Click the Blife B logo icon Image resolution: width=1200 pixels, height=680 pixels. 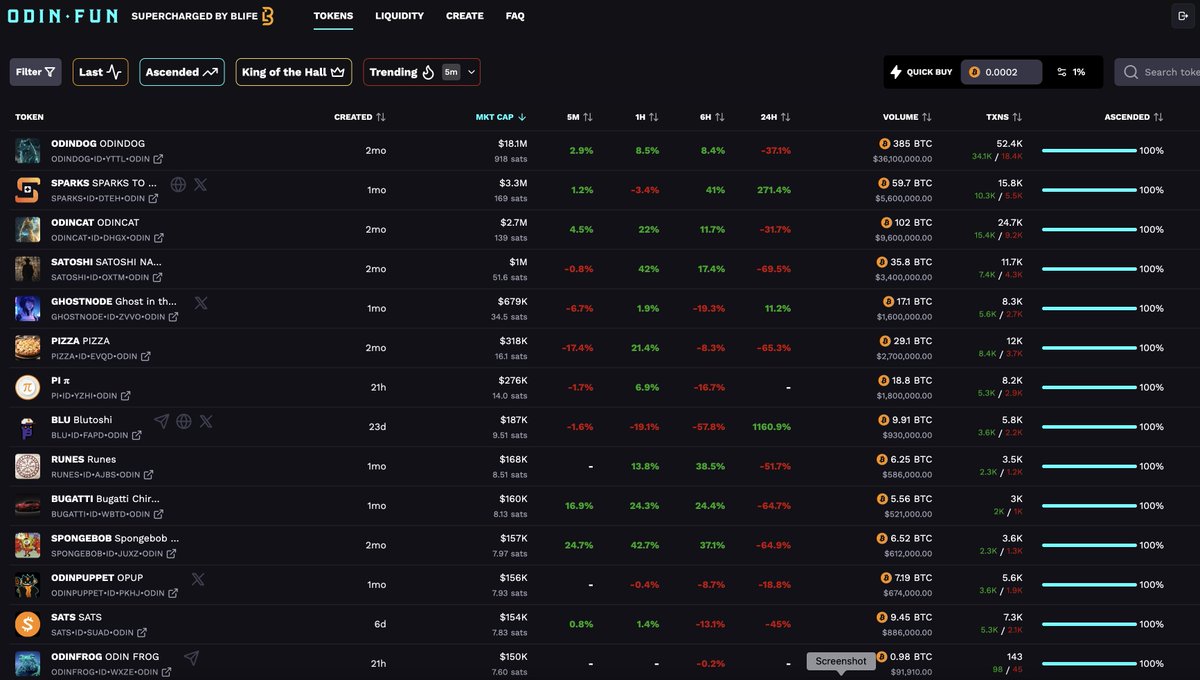click(268, 16)
